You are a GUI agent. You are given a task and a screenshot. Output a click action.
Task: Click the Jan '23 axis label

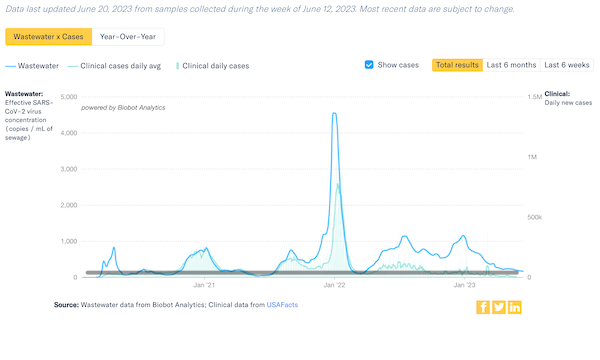(464, 285)
